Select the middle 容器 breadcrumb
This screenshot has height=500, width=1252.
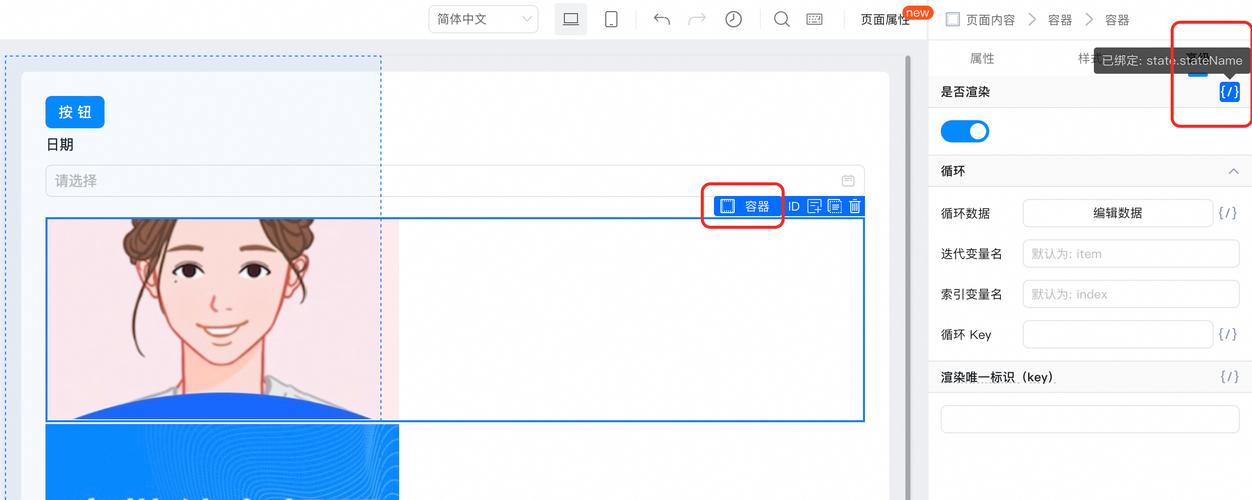(x=1059, y=20)
